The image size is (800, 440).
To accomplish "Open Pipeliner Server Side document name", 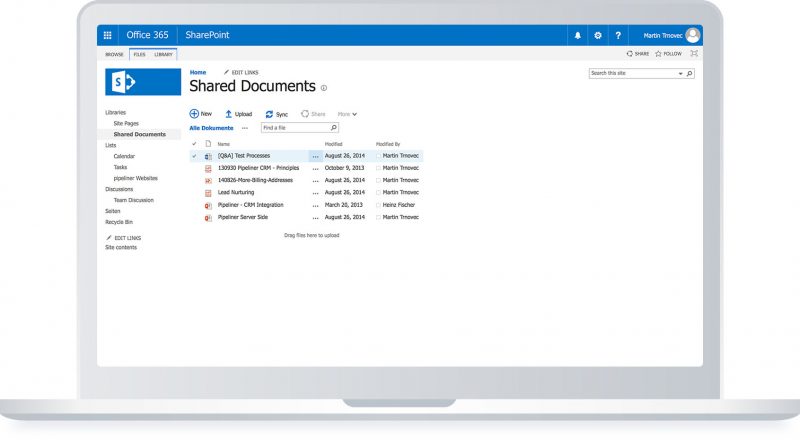I will [x=243, y=217].
